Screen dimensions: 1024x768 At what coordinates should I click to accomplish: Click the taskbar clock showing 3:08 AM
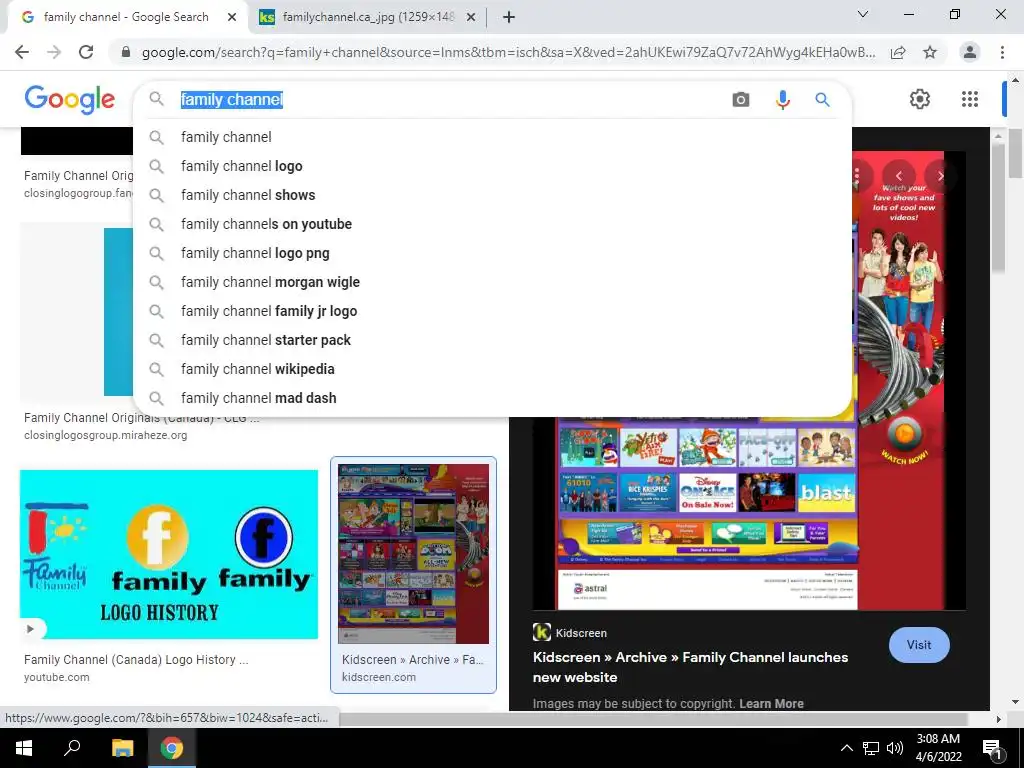(938, 748)
